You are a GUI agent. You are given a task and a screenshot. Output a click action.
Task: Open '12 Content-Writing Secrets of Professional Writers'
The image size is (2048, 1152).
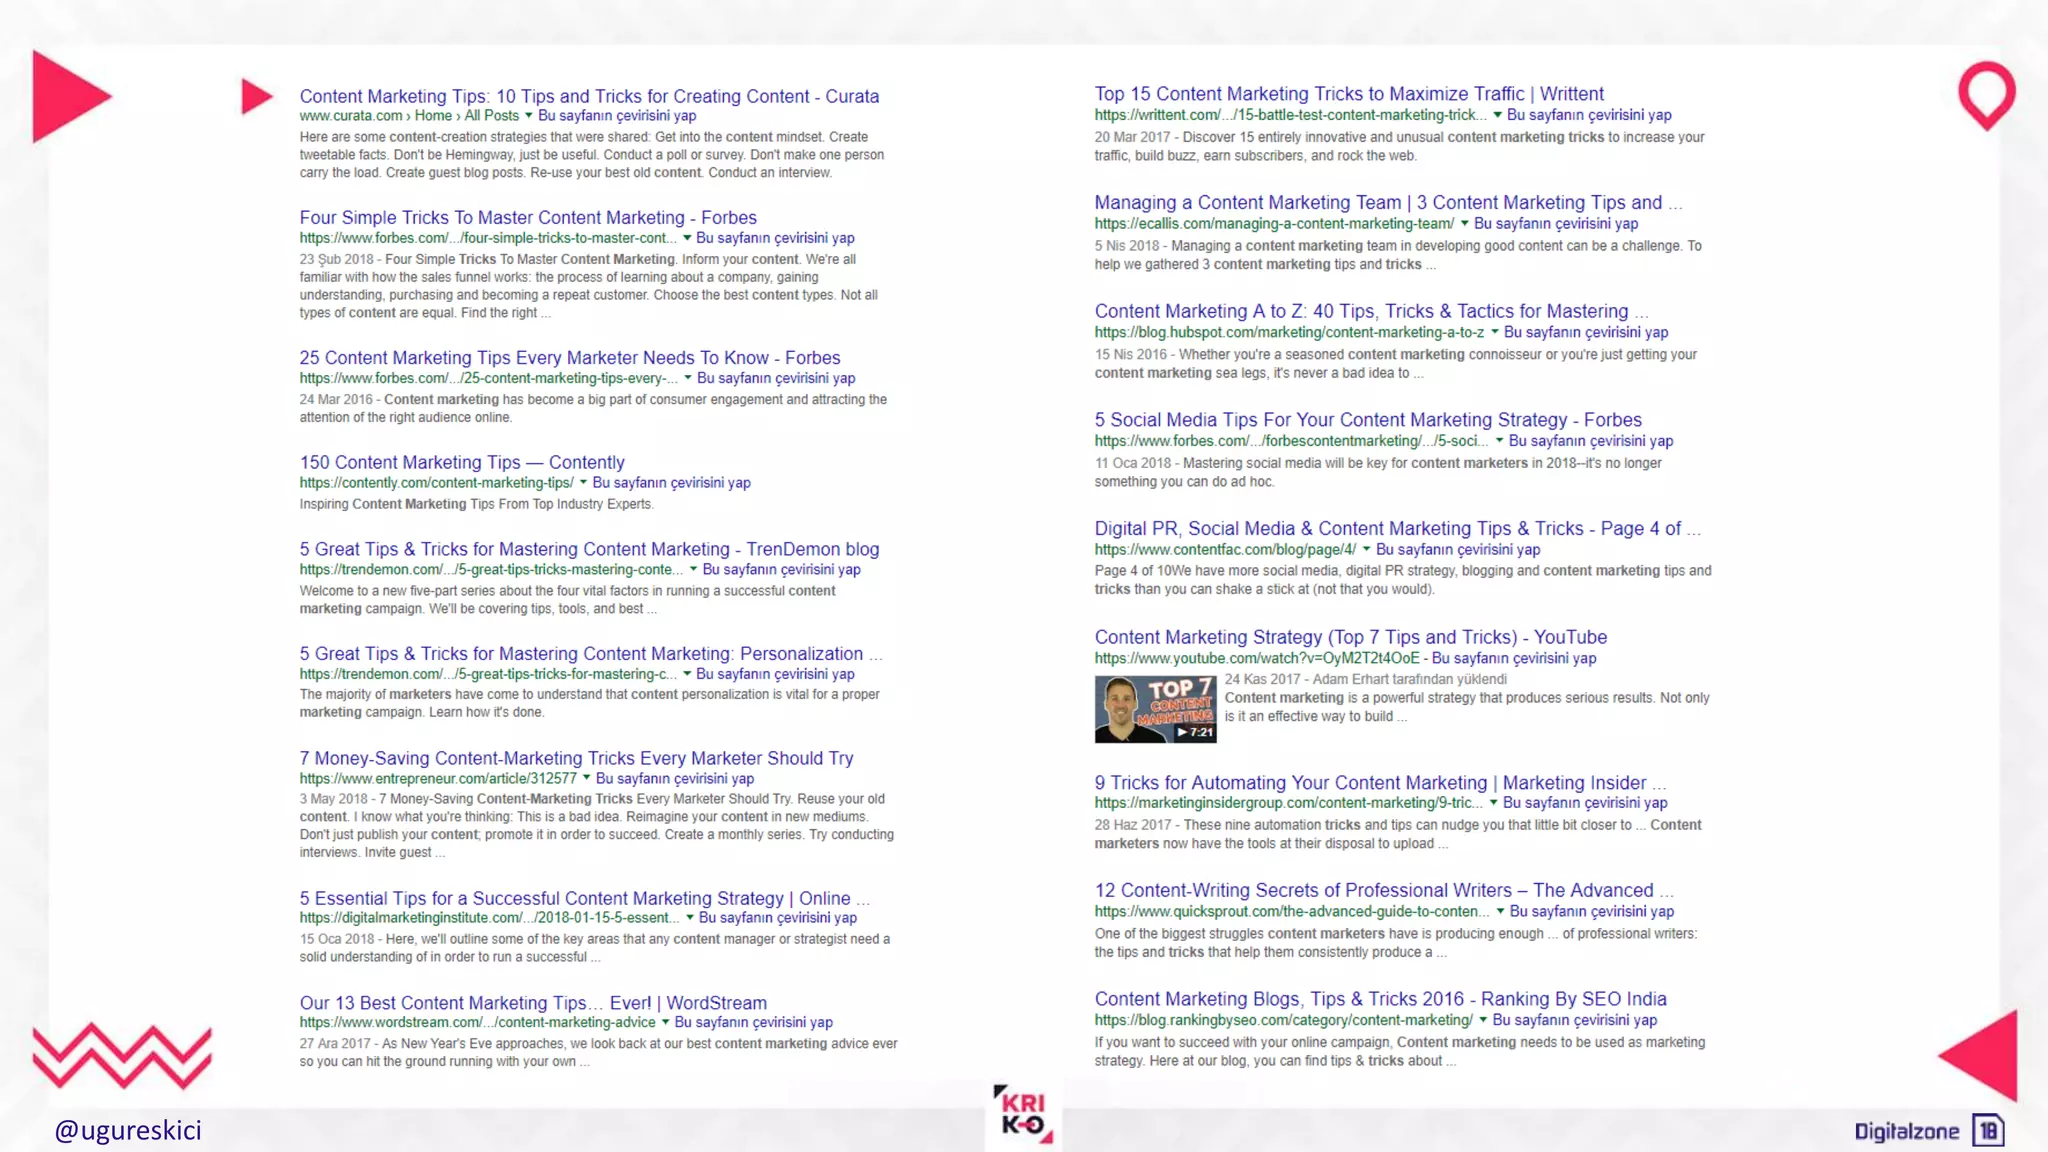click(1384, 890)
